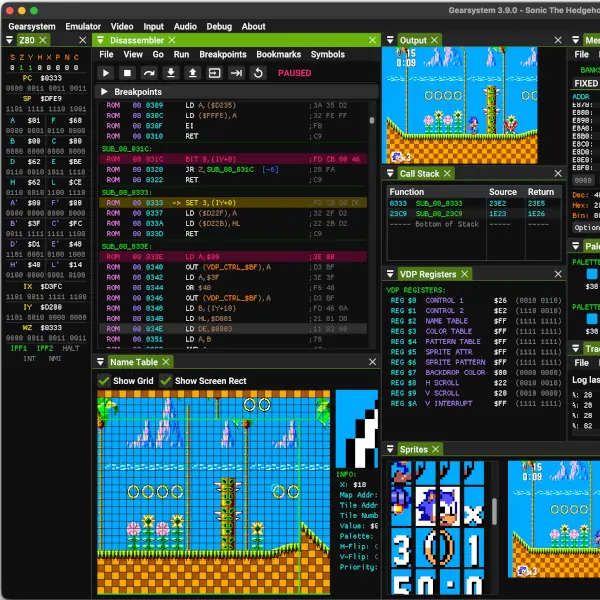The image size is (600, 600).
Task: Click the 'LD DE,$0003' row at 034E
Action: pos(233,329)
